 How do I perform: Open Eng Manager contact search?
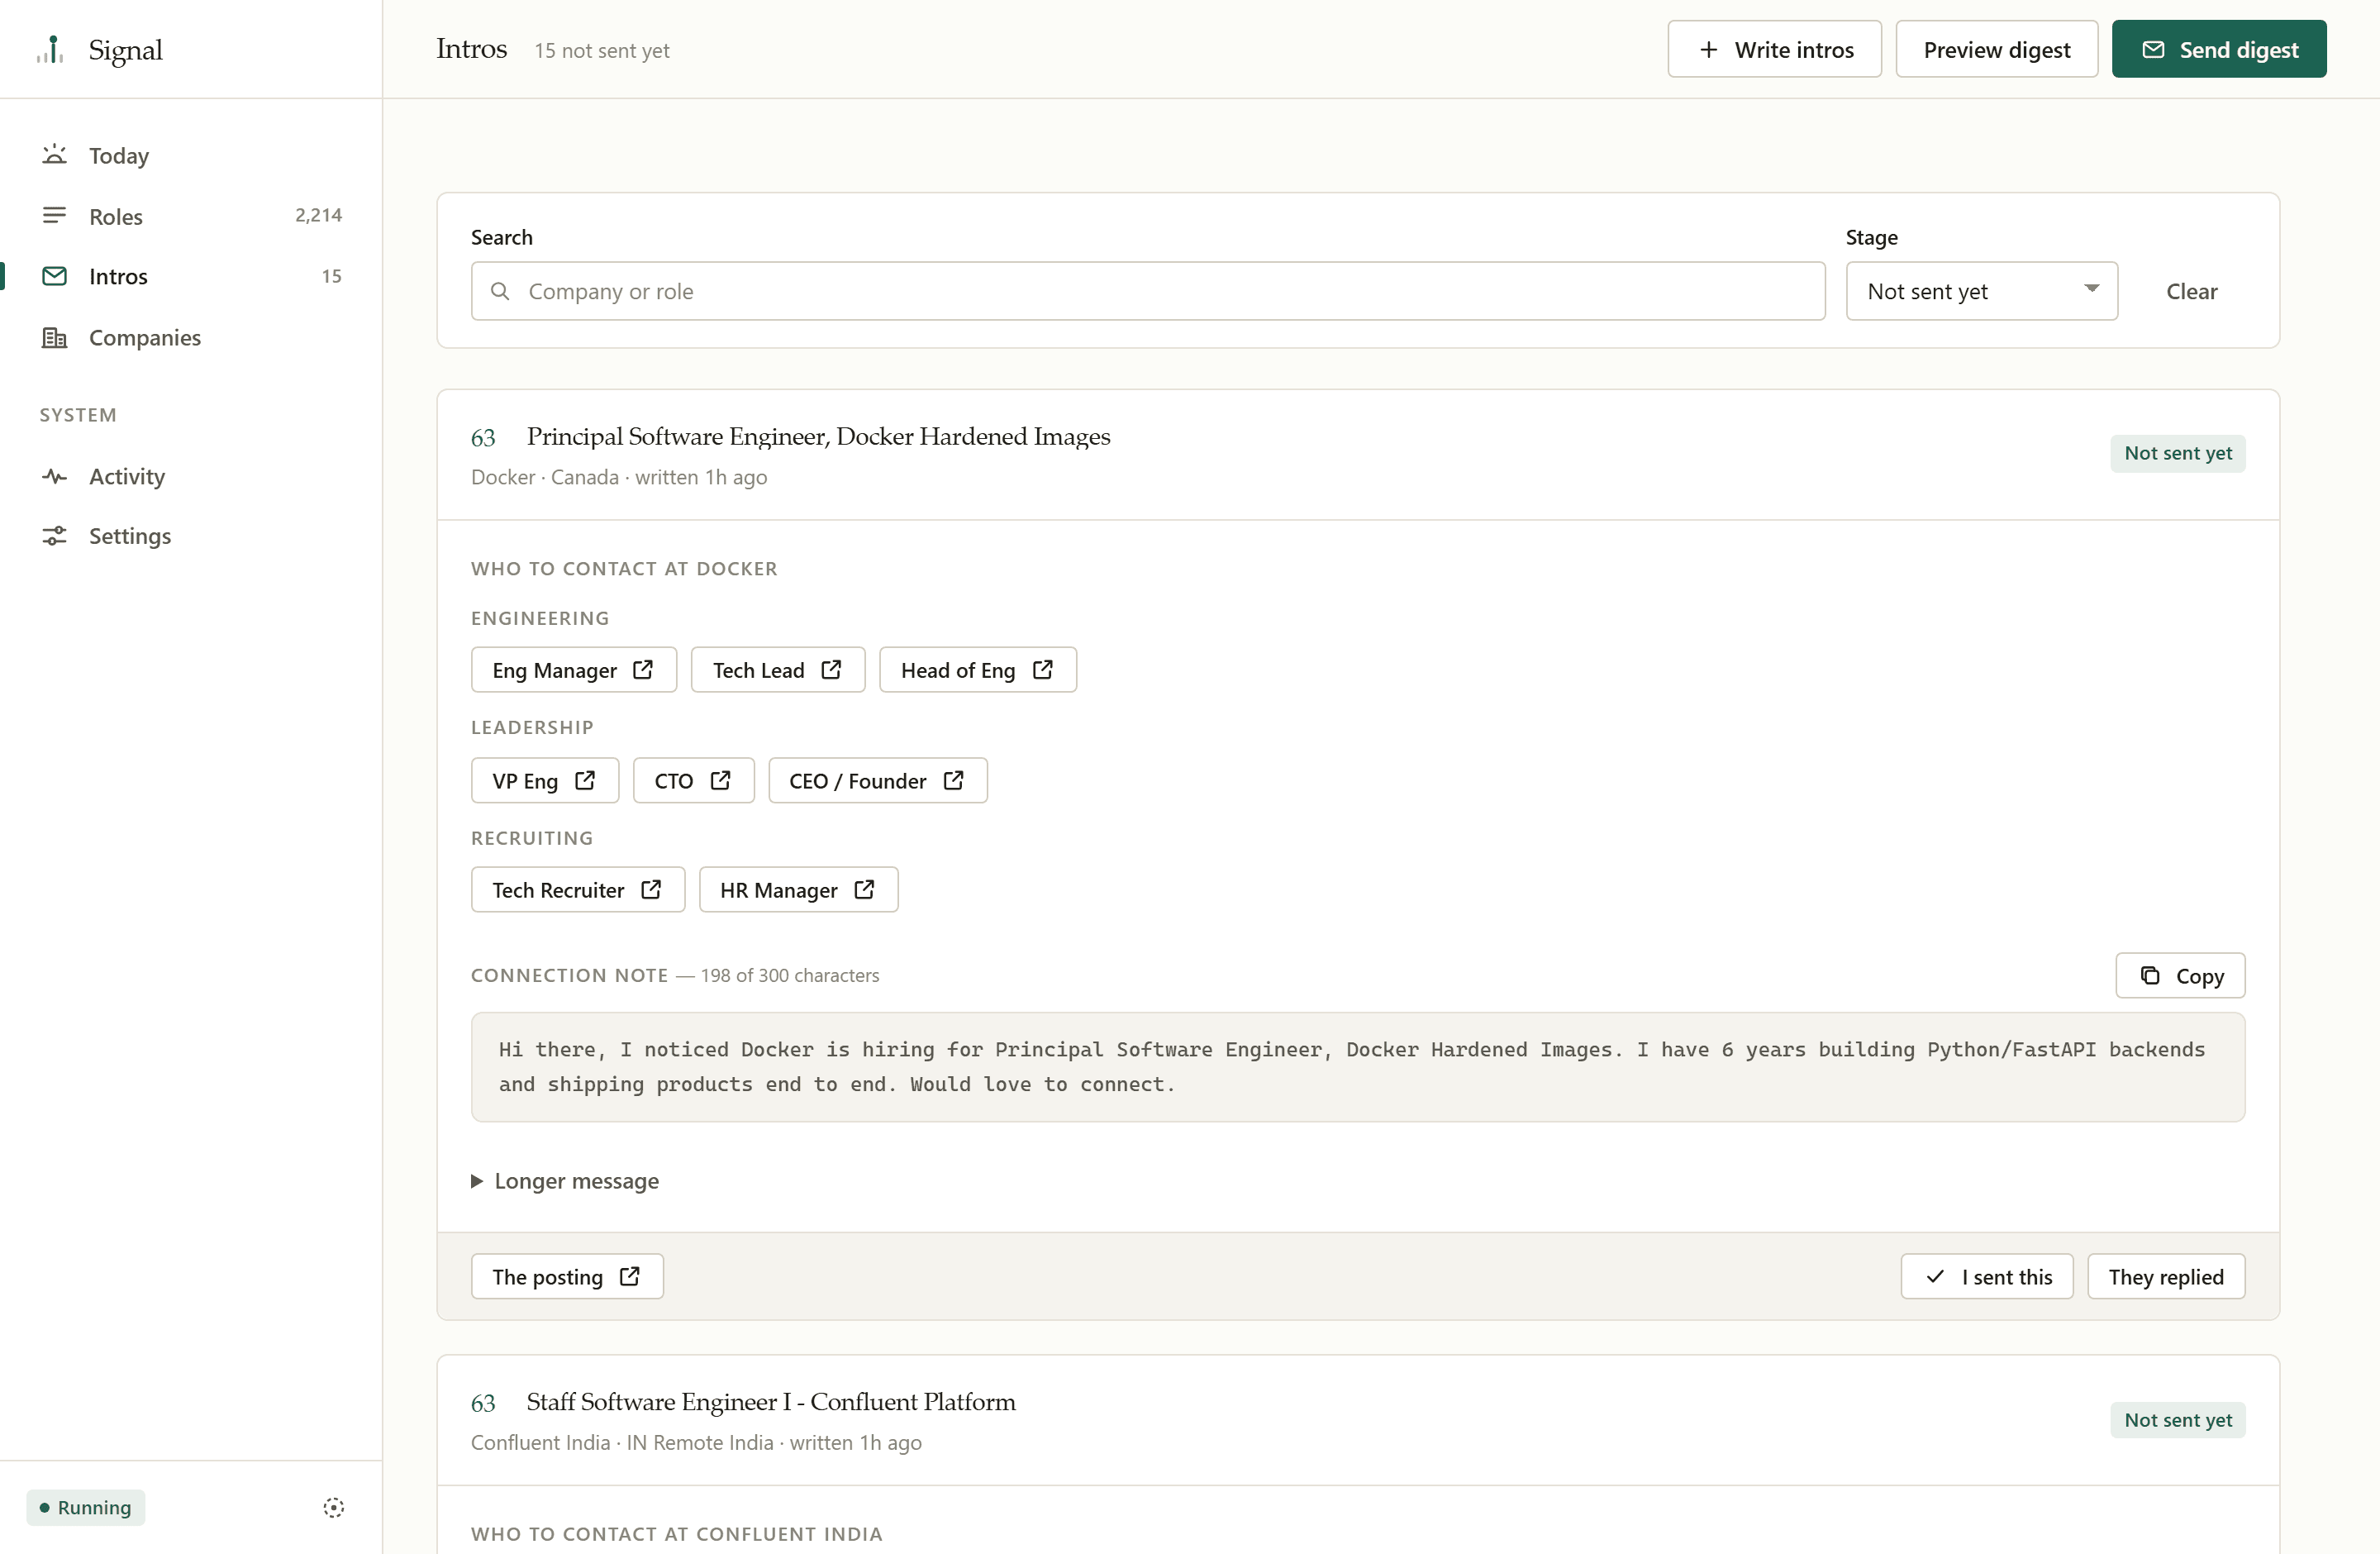[x=574, y=670]
